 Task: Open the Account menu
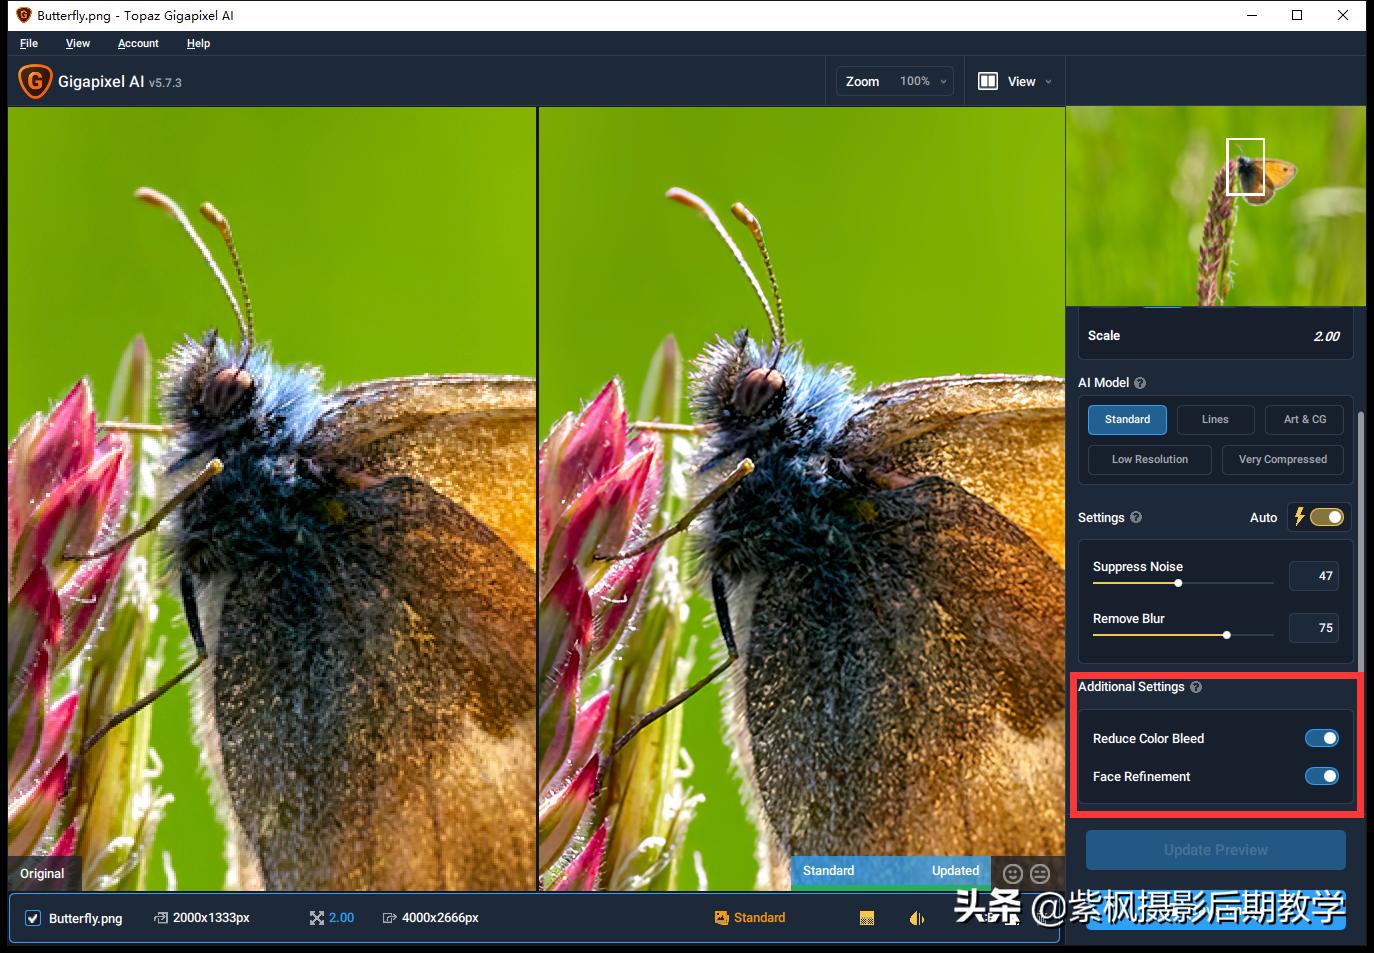coord(138,43)
